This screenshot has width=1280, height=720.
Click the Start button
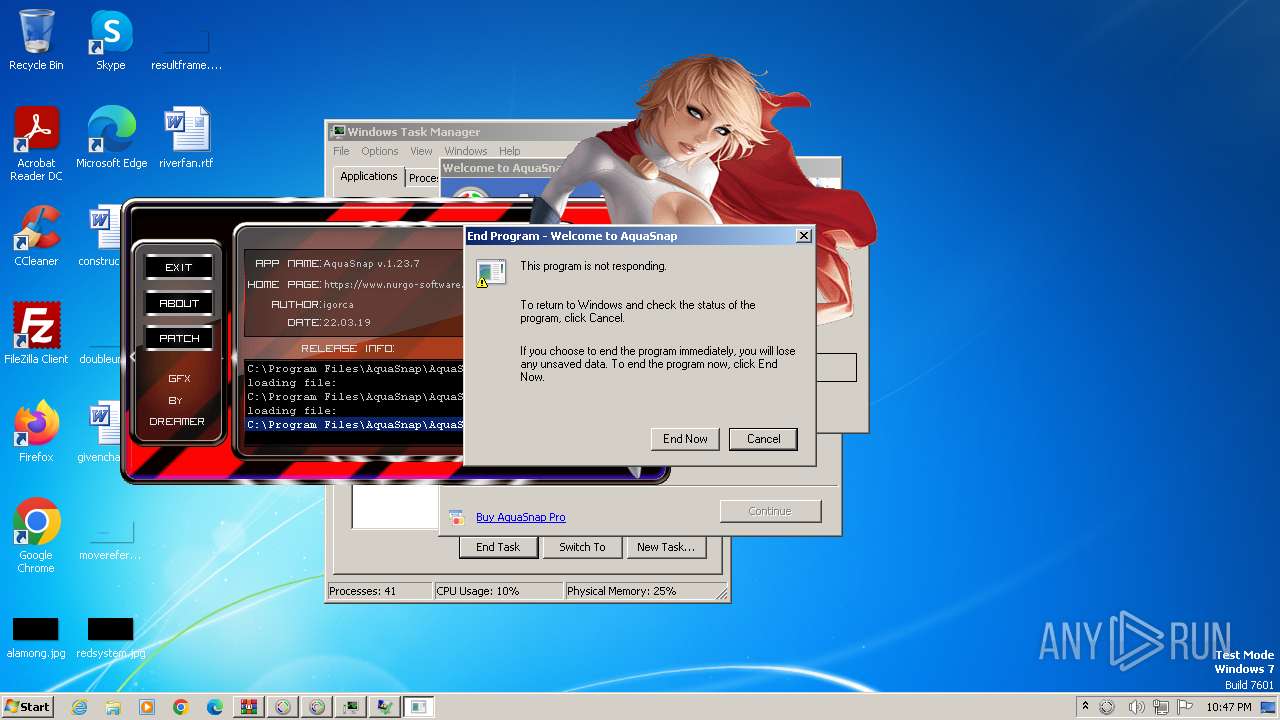(27, 706)
